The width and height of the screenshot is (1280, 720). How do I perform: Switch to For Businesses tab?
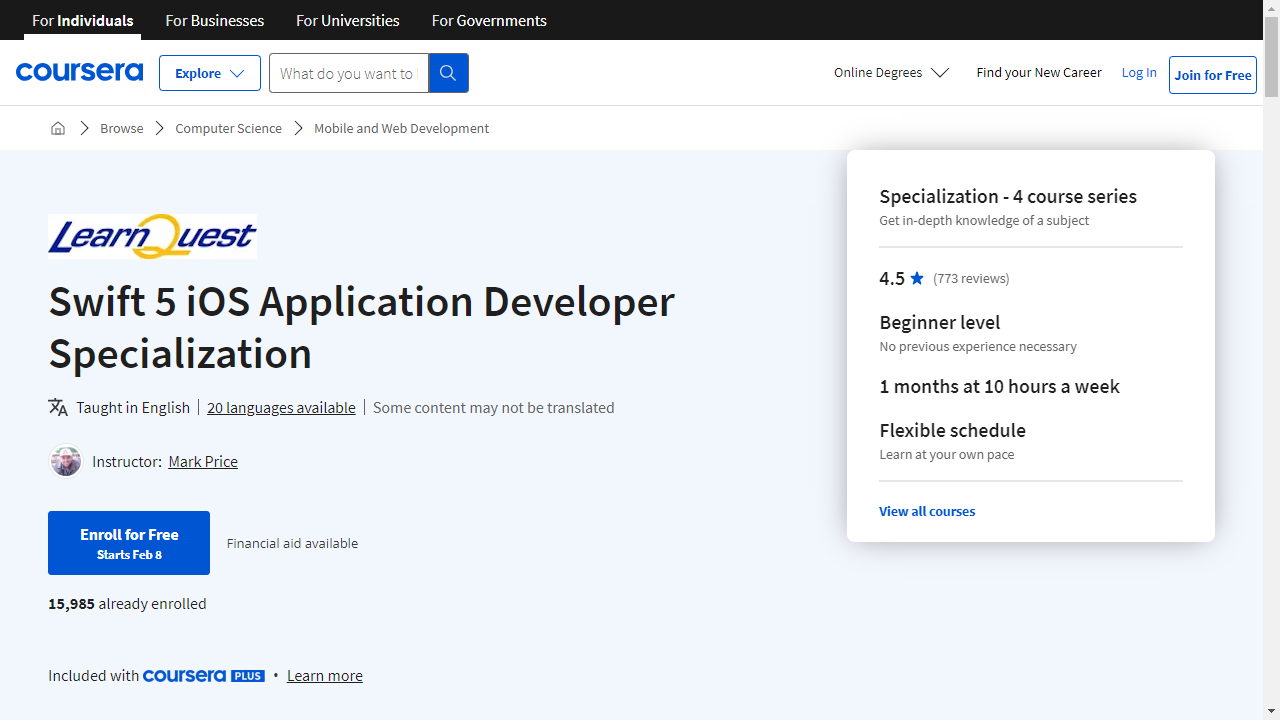215,20
